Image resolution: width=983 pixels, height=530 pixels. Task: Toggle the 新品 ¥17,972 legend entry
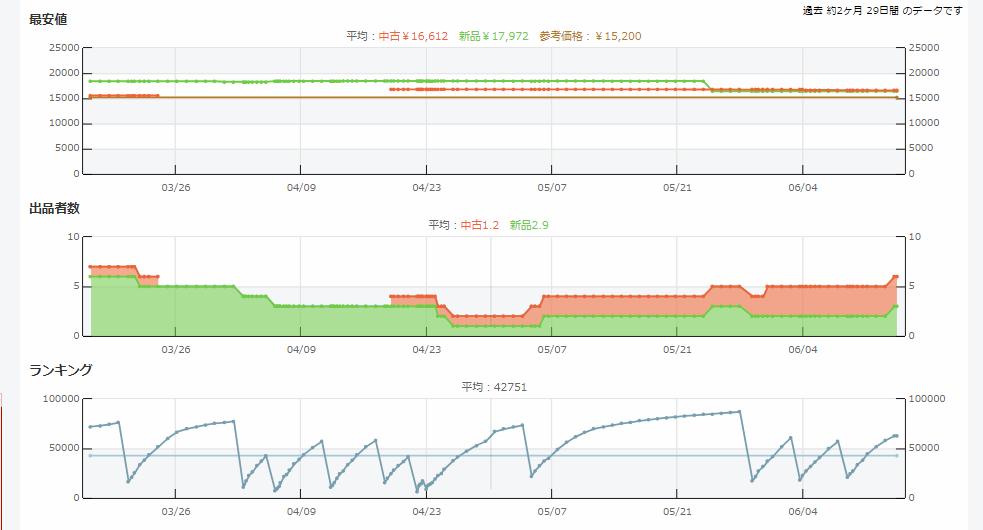pos(493,36)
